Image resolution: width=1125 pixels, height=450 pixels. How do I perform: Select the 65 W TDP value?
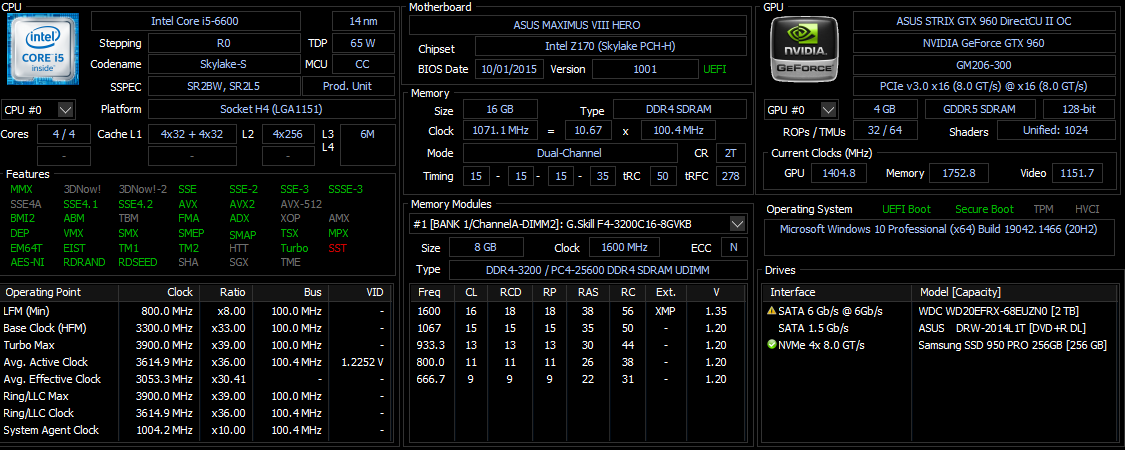[x=363, y=43]
